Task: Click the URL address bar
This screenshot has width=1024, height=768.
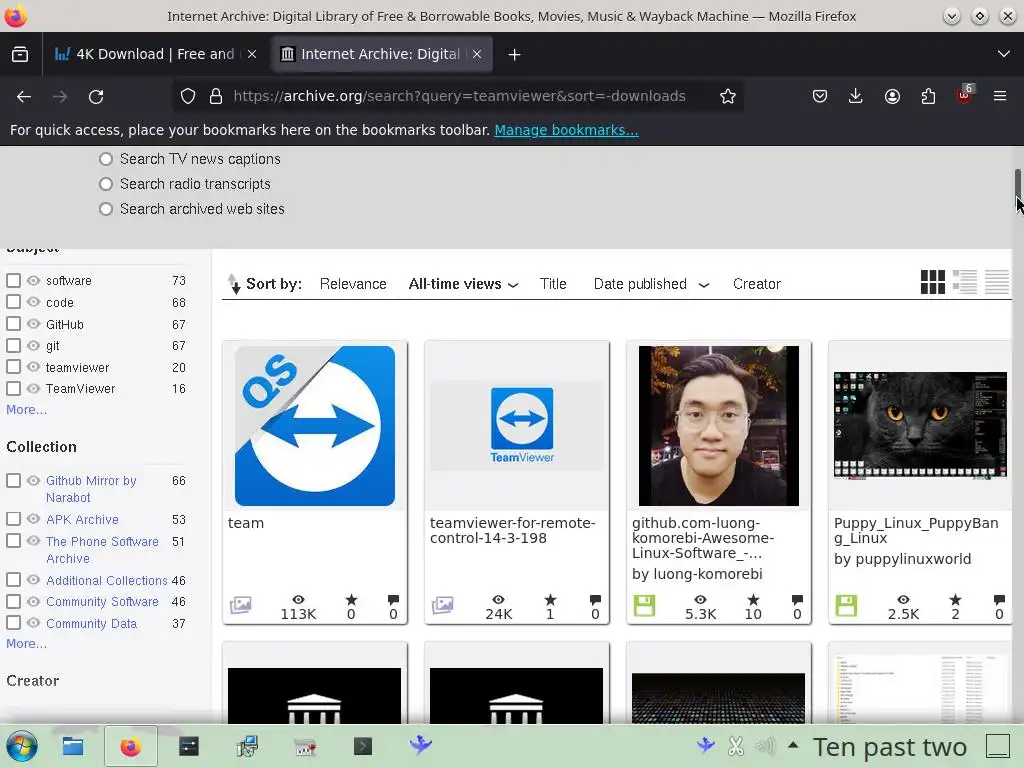Action: click(x=459, y=97)
